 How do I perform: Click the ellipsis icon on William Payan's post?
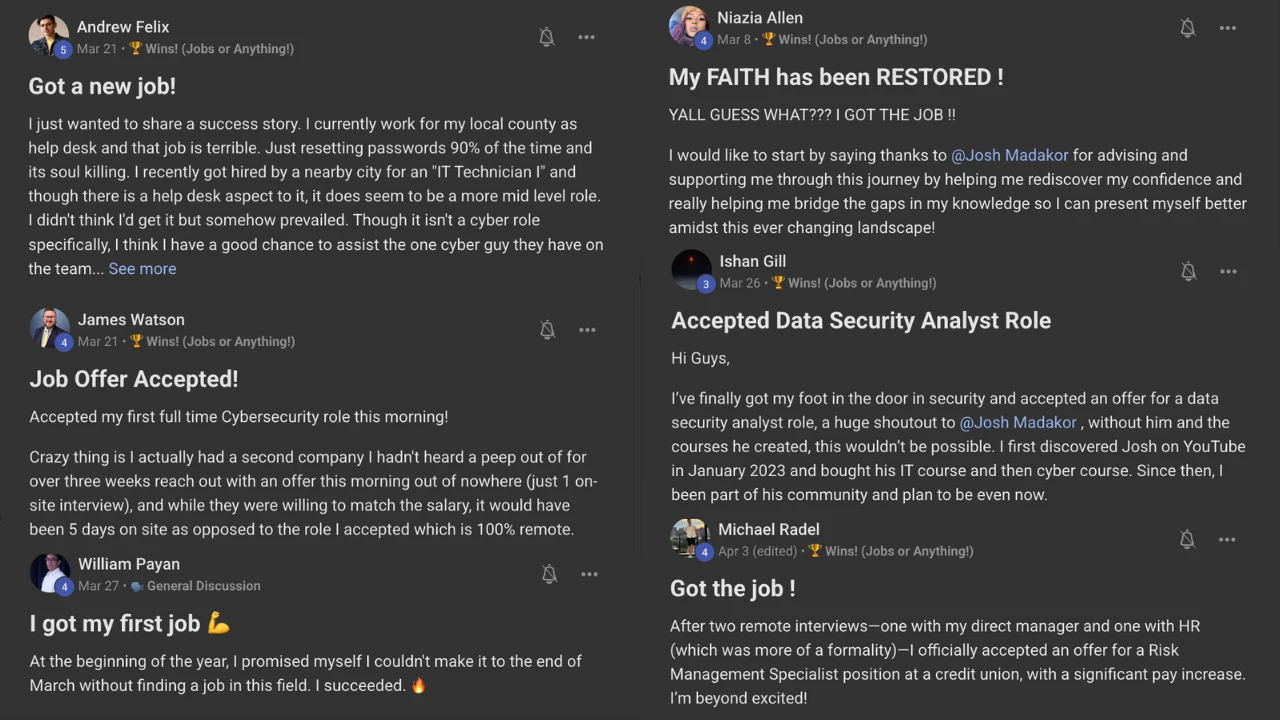589,574
